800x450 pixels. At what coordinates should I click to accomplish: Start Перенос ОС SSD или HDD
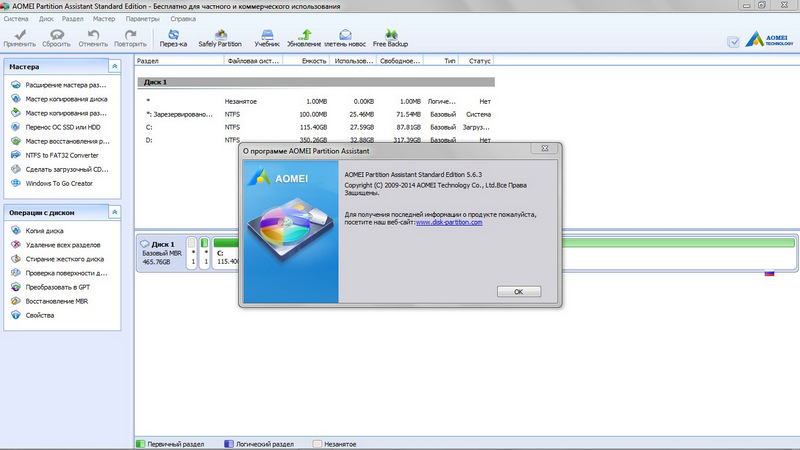coord(63,127)
